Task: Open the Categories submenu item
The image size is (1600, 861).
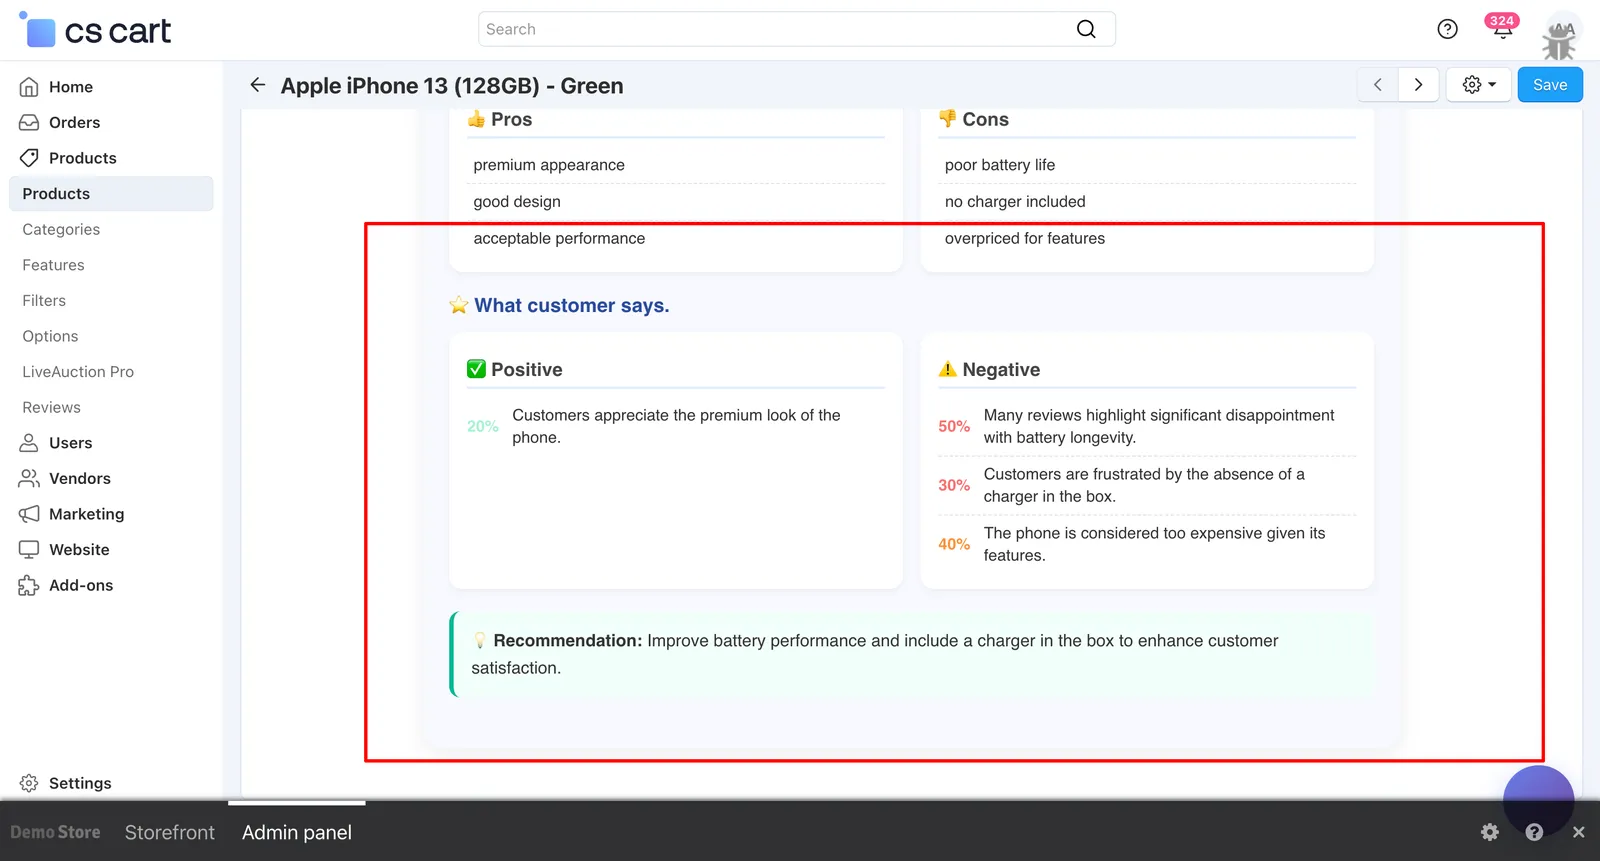Action: (61, 230)
